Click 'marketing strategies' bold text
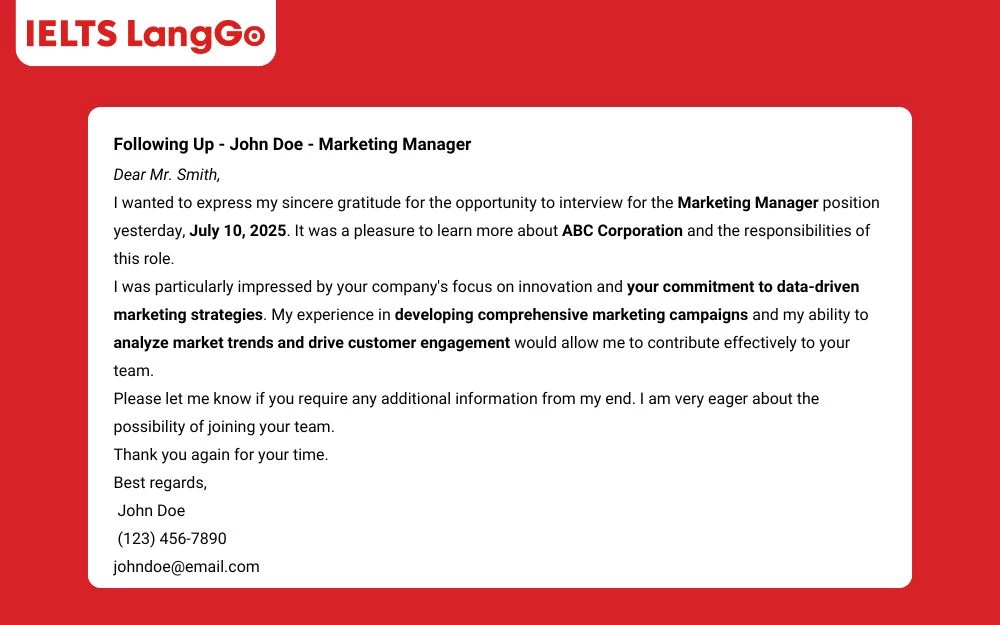The height and width of the screenshot is (625, 1000). coord(188,314)
